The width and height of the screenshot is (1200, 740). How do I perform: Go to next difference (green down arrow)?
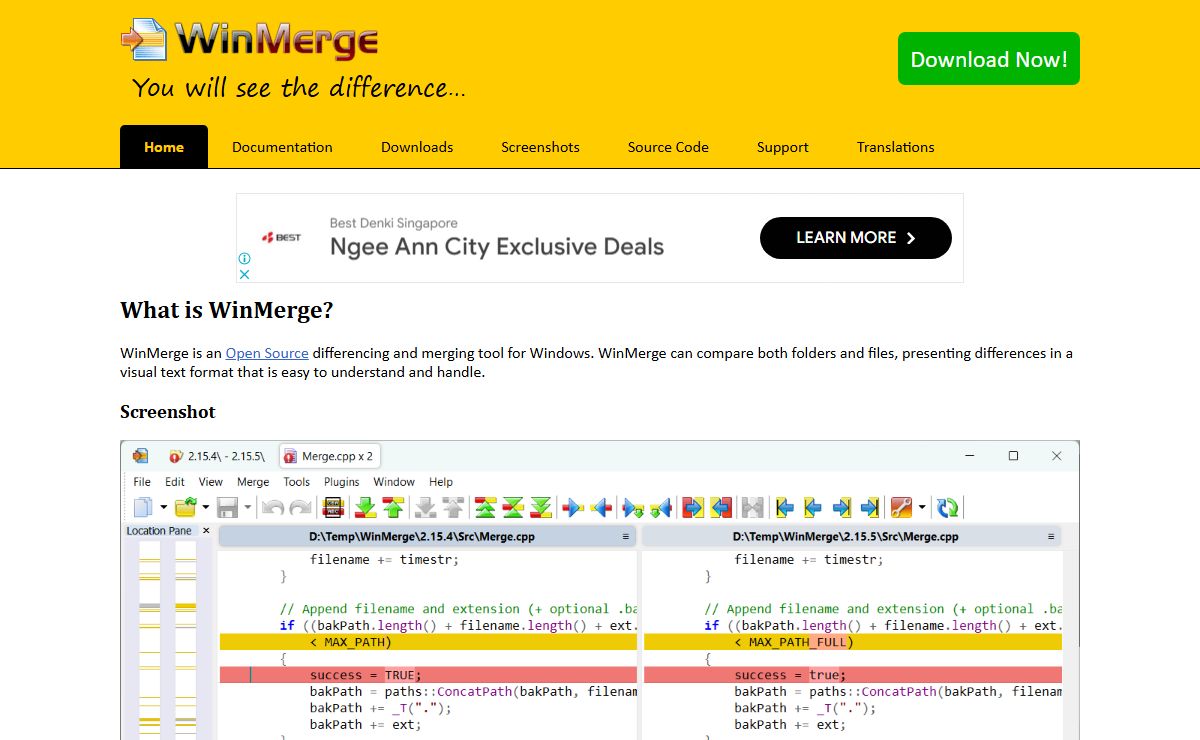[366, 508]
